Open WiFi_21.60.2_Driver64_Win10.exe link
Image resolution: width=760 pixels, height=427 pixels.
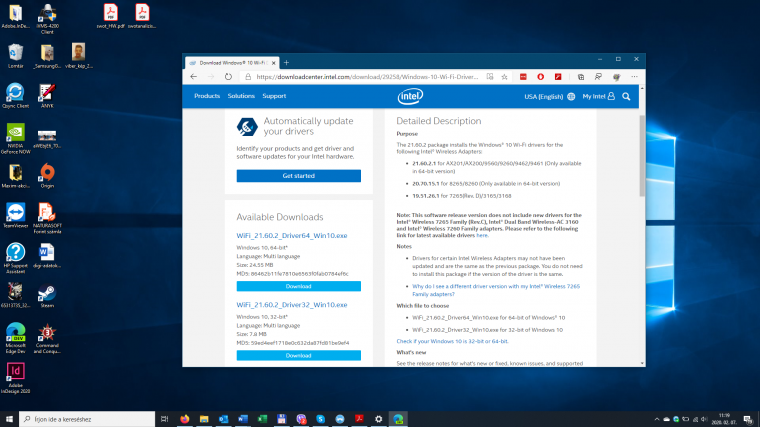(292, 236)
